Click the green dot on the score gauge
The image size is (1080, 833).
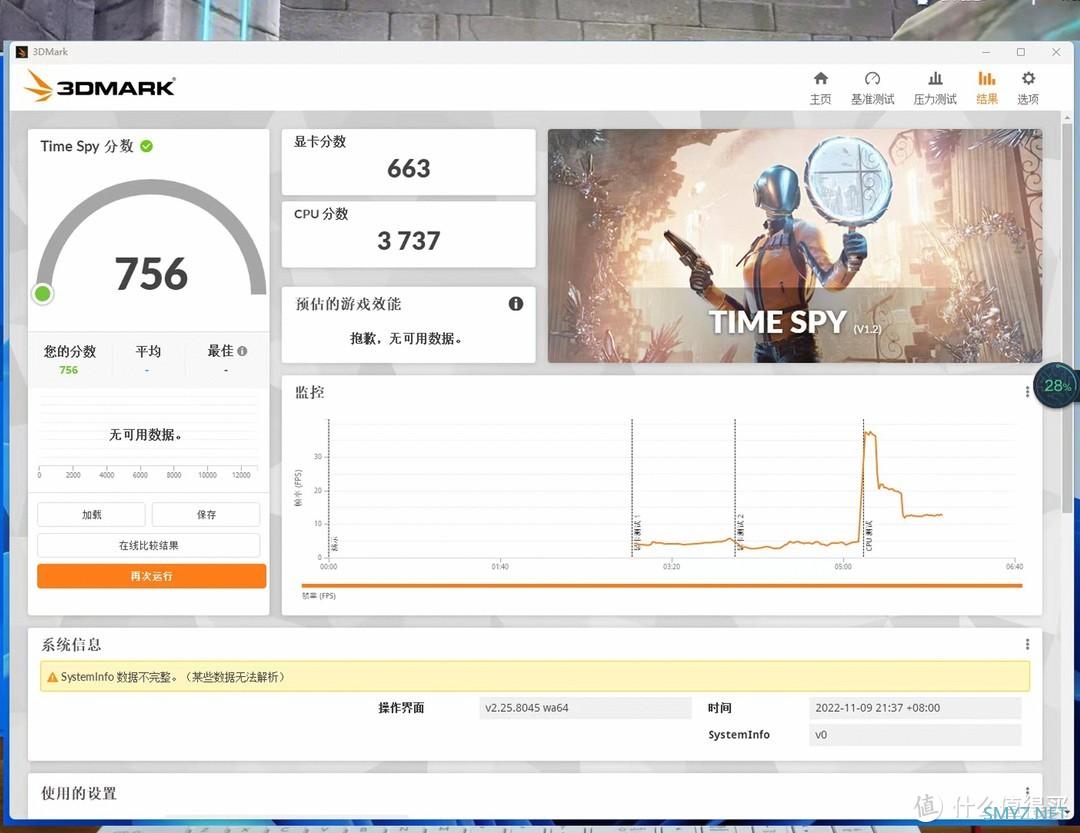pyautogui.click(x=43, y=294)
